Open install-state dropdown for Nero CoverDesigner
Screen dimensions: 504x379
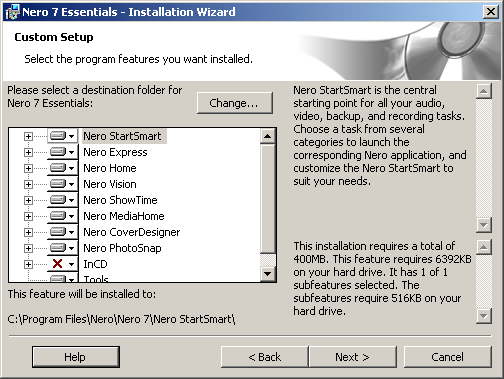(x=62, y=232)
